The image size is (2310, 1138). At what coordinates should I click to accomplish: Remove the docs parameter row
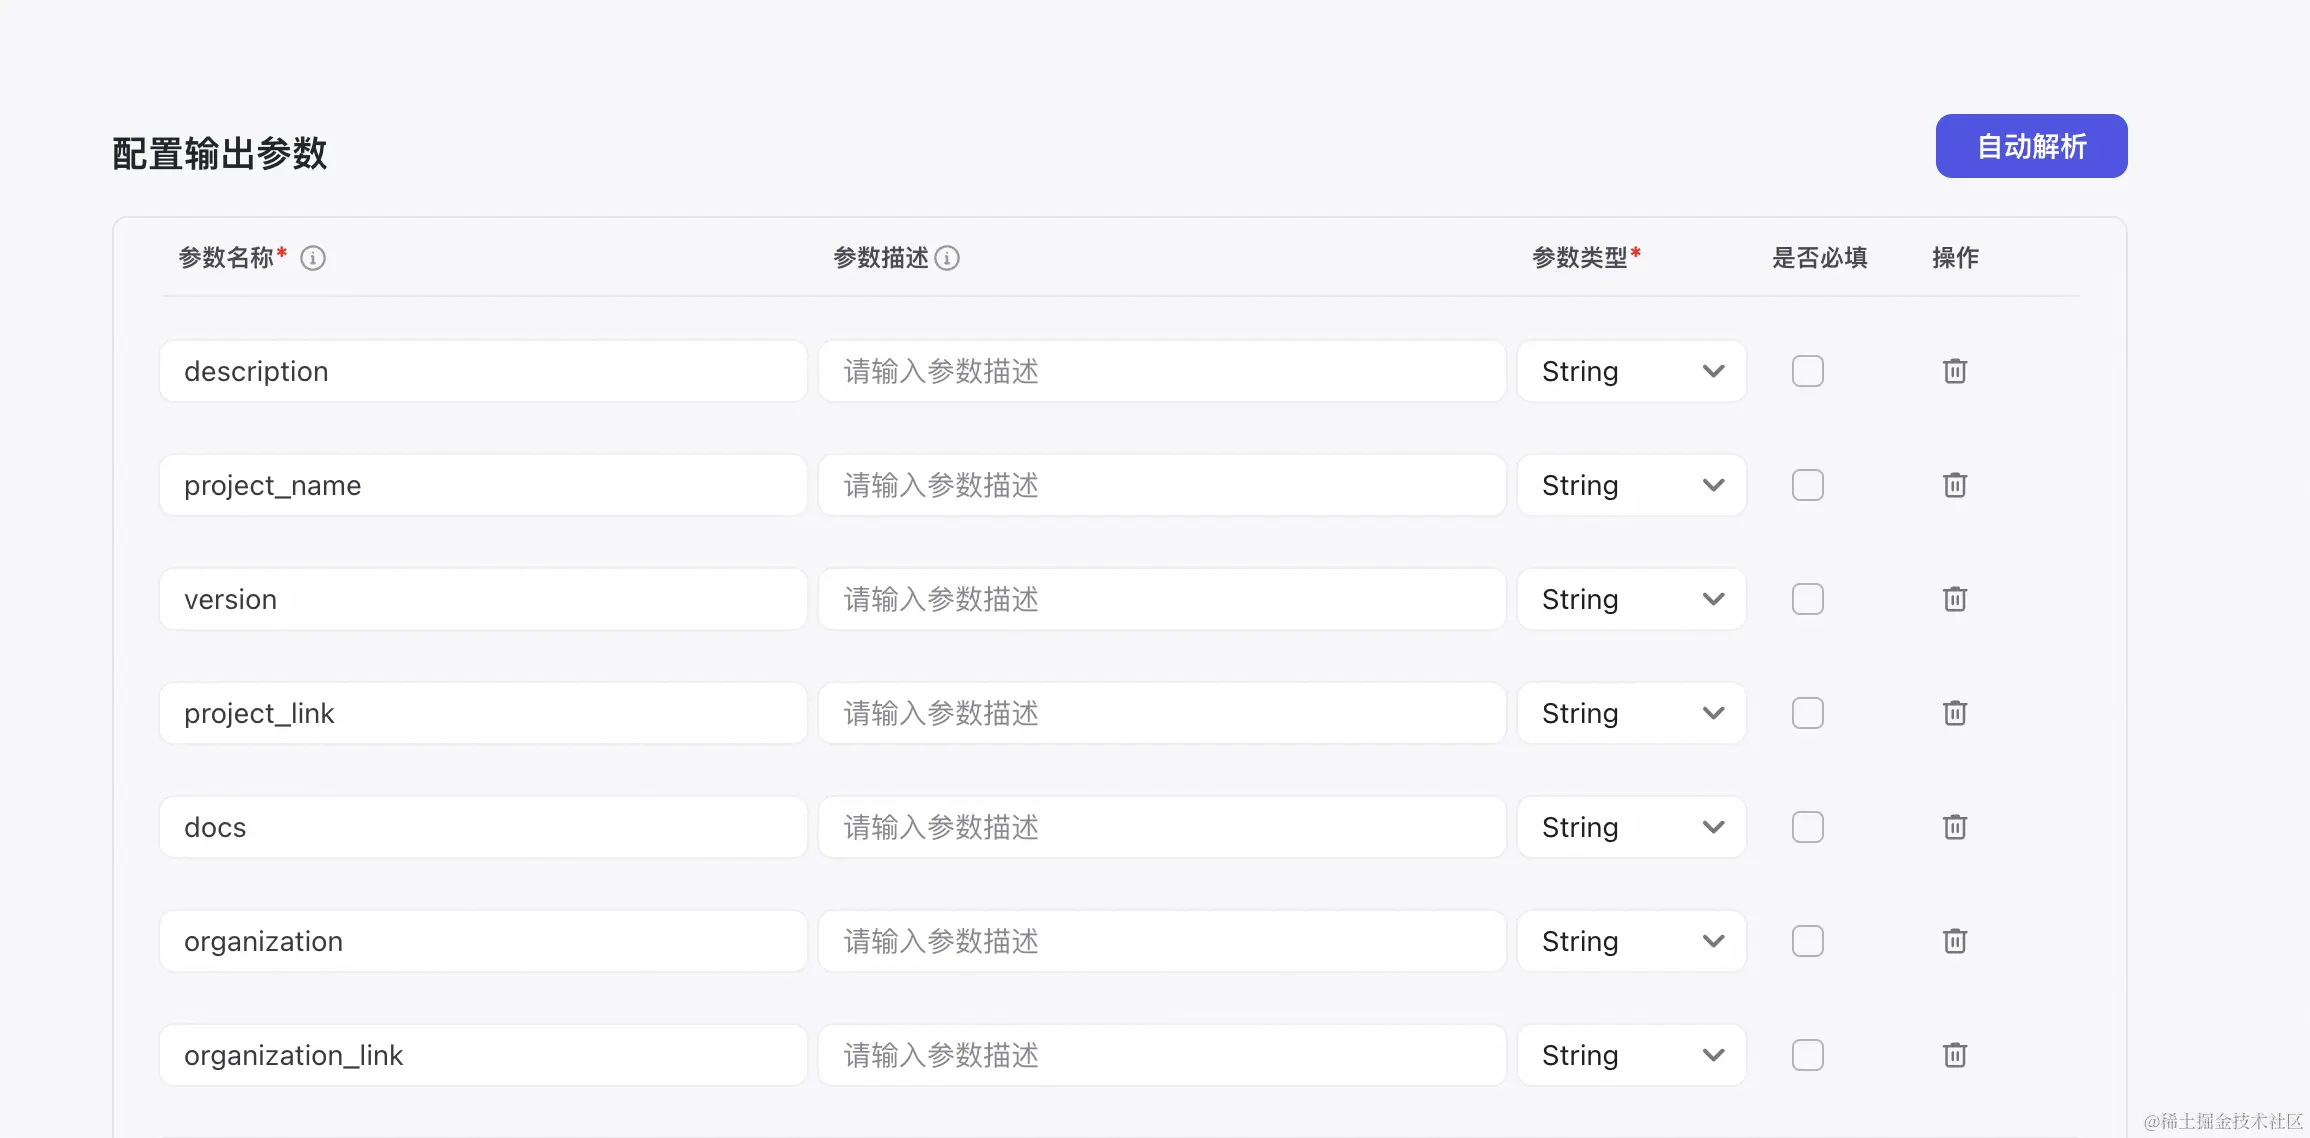(1955, 827)
